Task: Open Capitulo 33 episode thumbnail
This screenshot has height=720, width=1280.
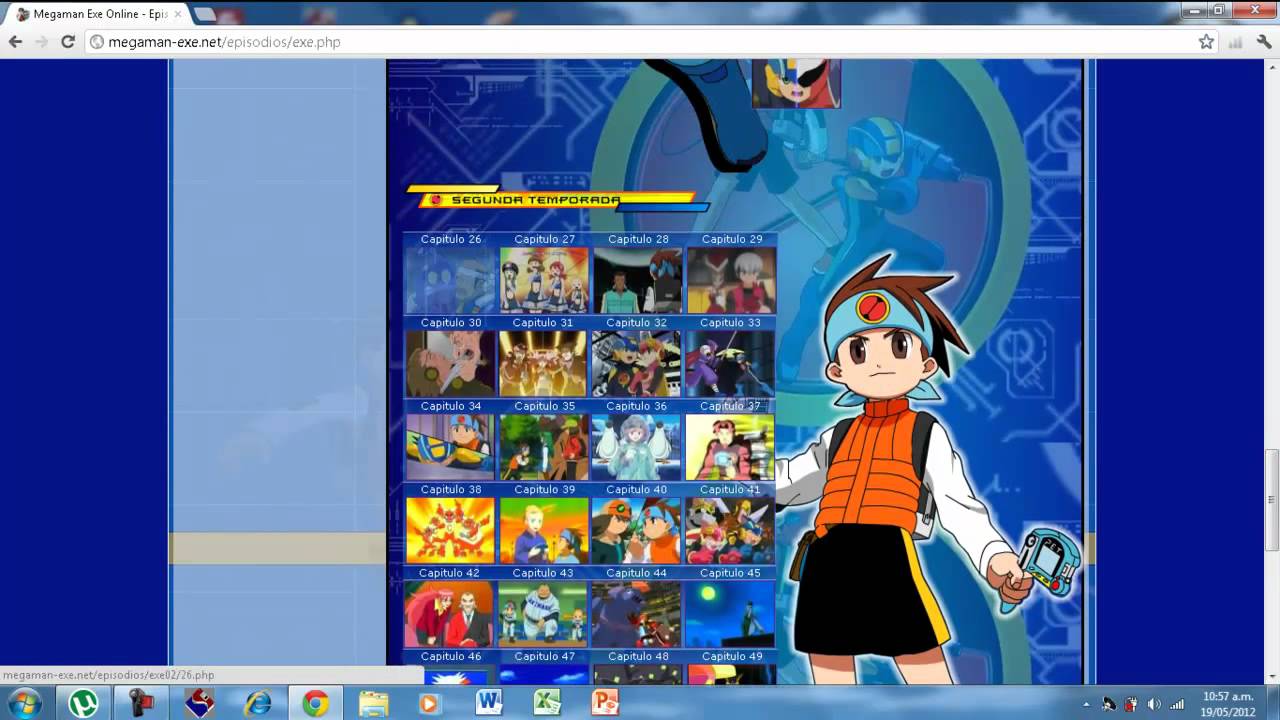Action: [x=731, y=364]
